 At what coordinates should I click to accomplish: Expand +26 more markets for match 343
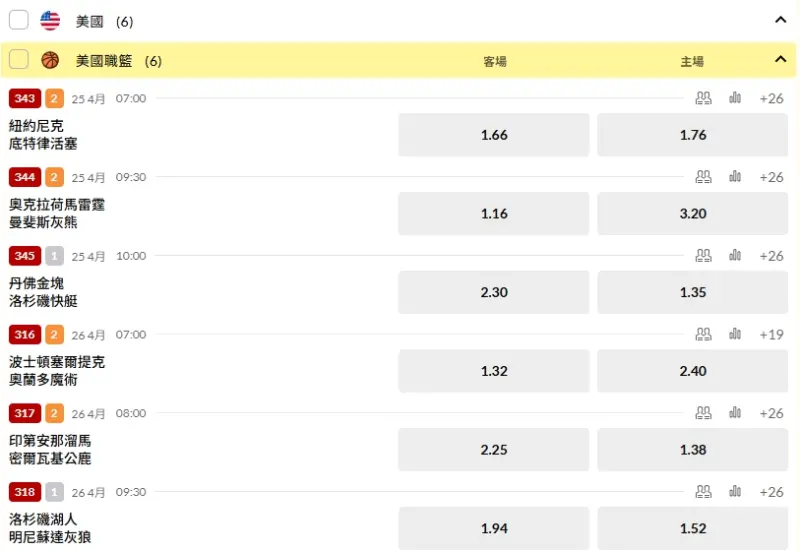[771, 98]
